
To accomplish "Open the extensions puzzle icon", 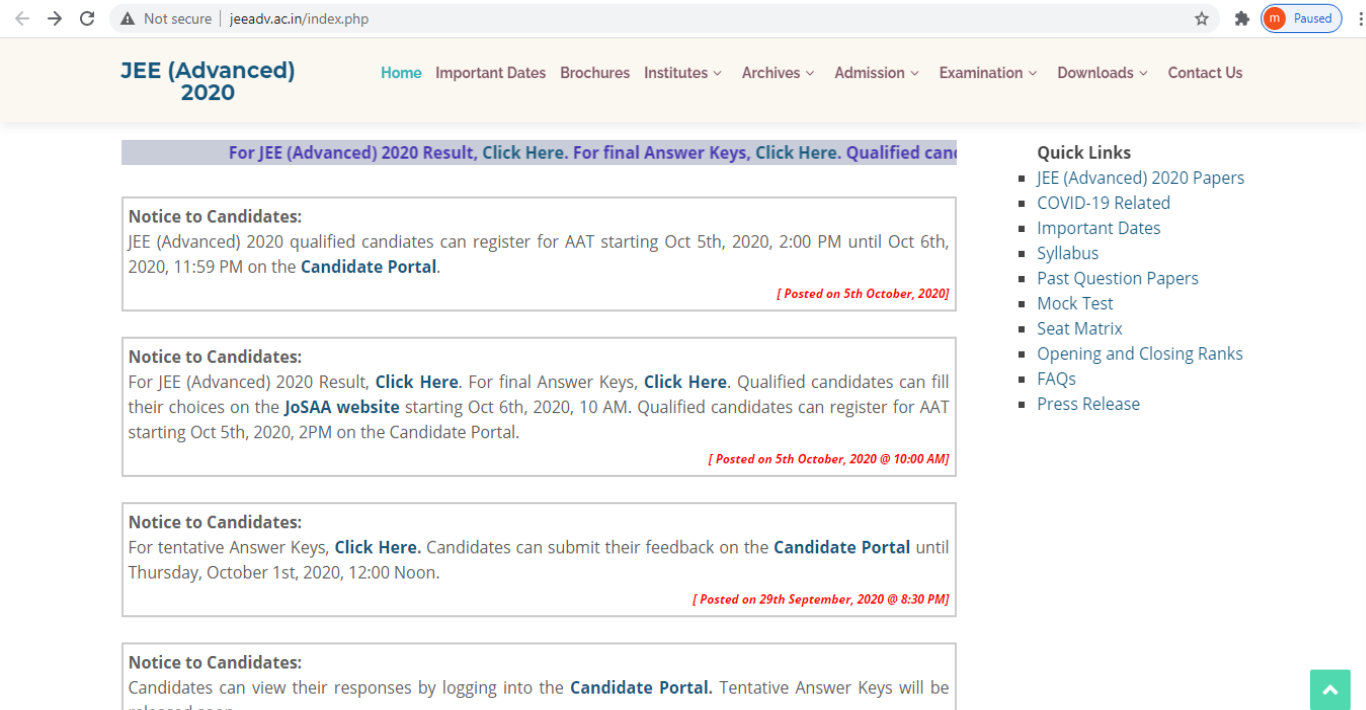I will click(1242, 19).
